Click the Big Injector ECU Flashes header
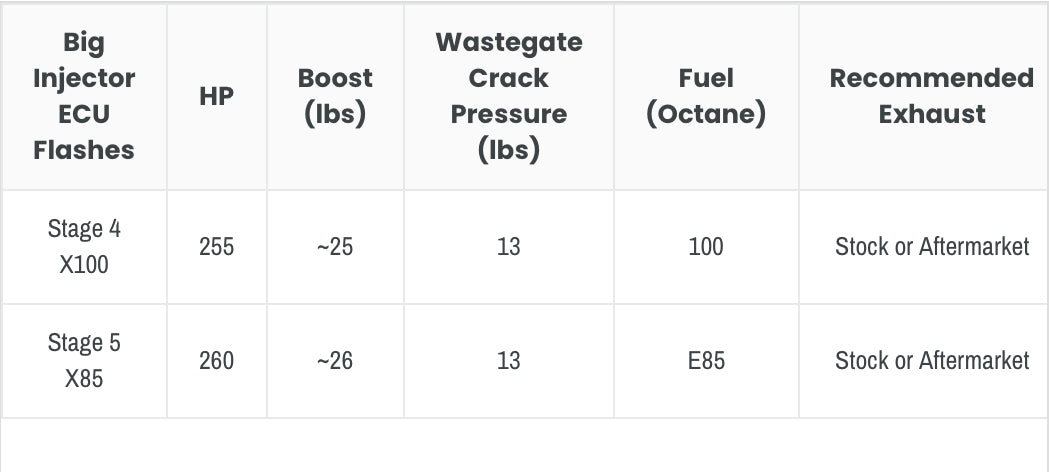 [84, 96]
